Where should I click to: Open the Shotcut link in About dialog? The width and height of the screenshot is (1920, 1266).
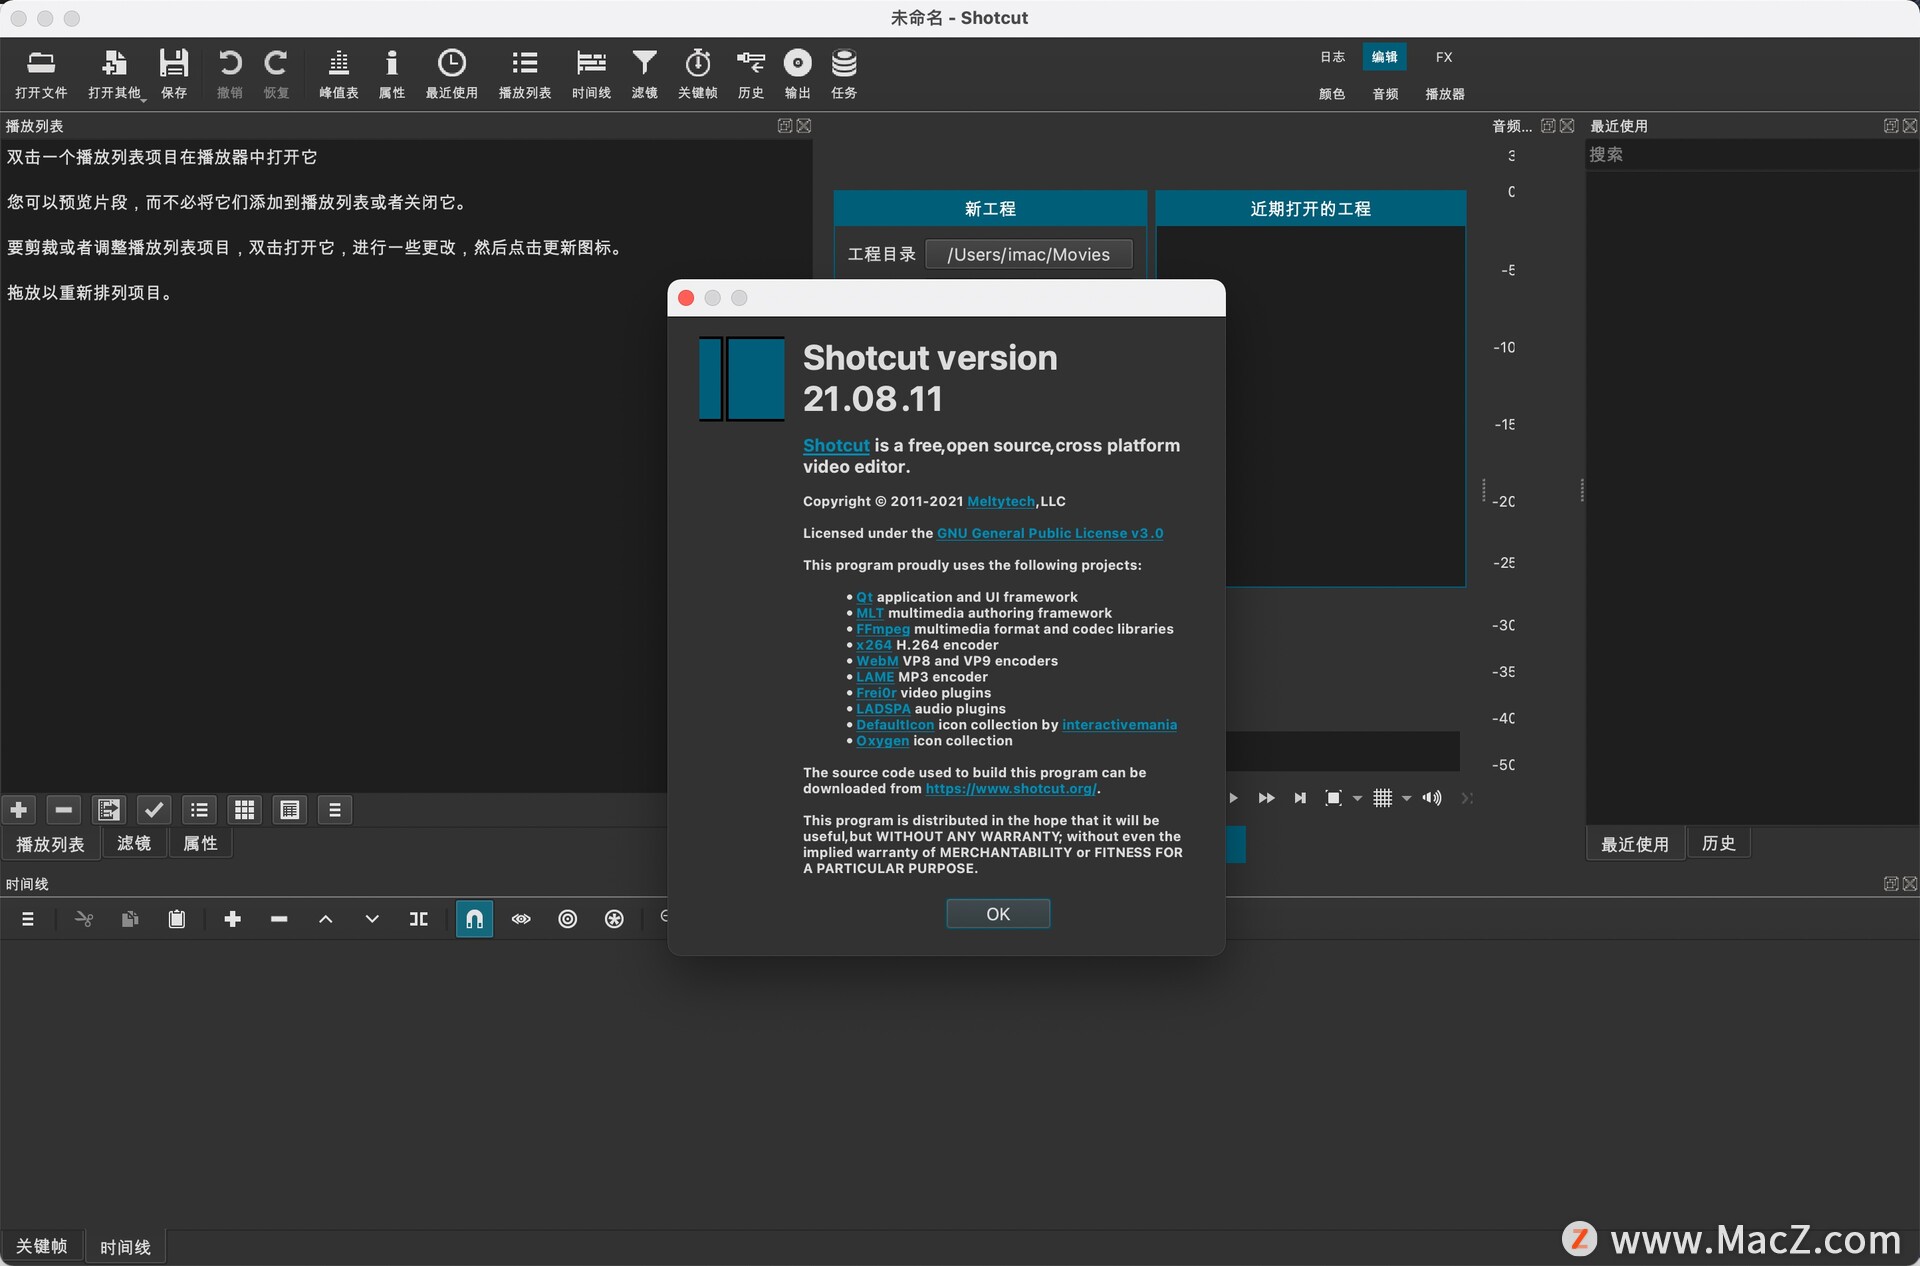pos(836,445)
